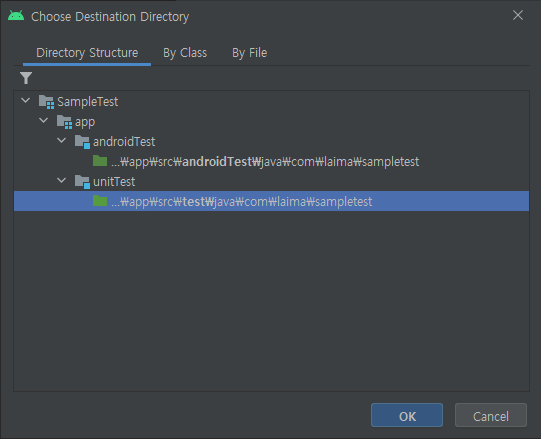Dismiss dialog with Cancel button

point(491,415)
